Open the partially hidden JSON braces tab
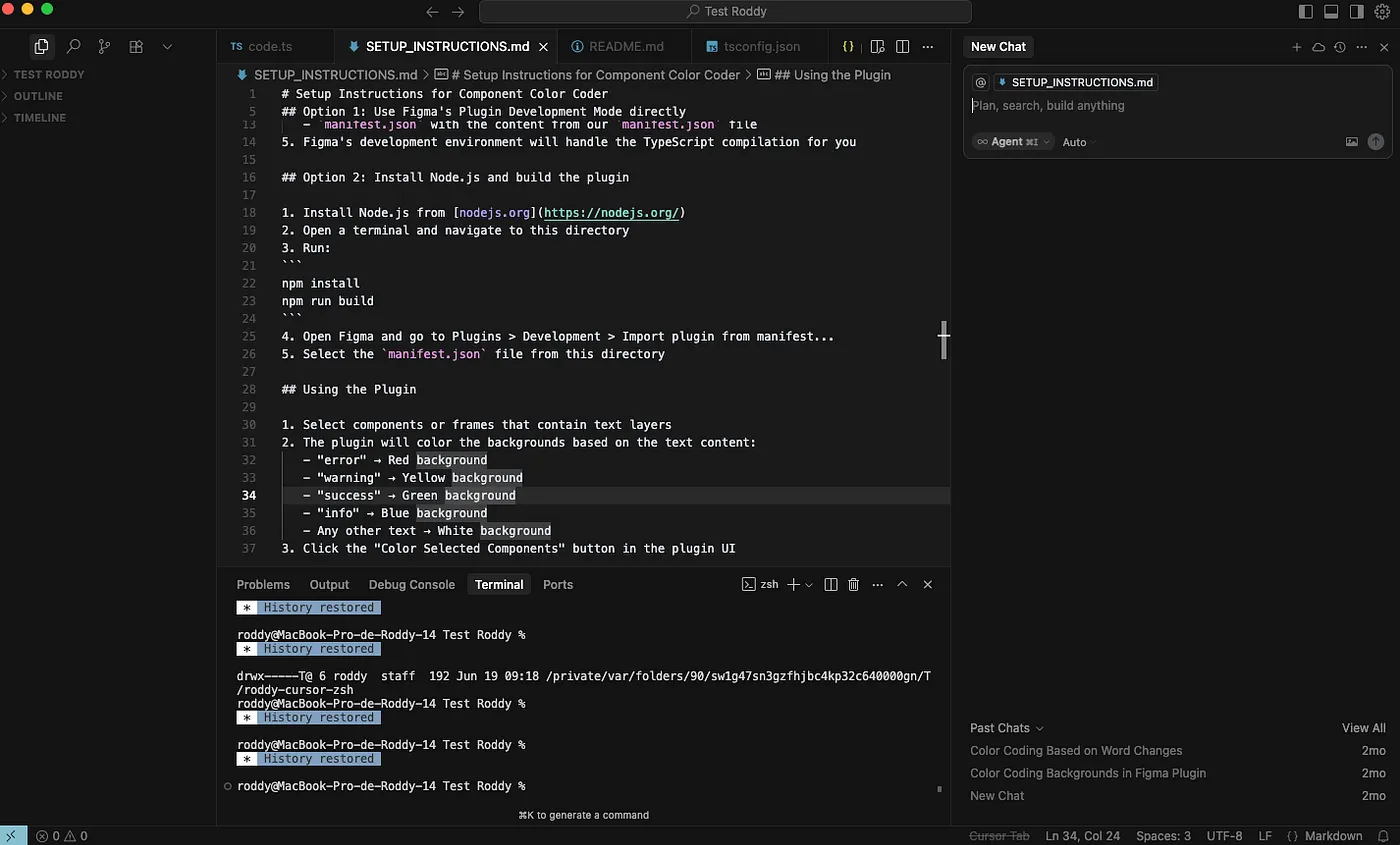This screenshot has height=845, width=1400. [x=847, y=46]
